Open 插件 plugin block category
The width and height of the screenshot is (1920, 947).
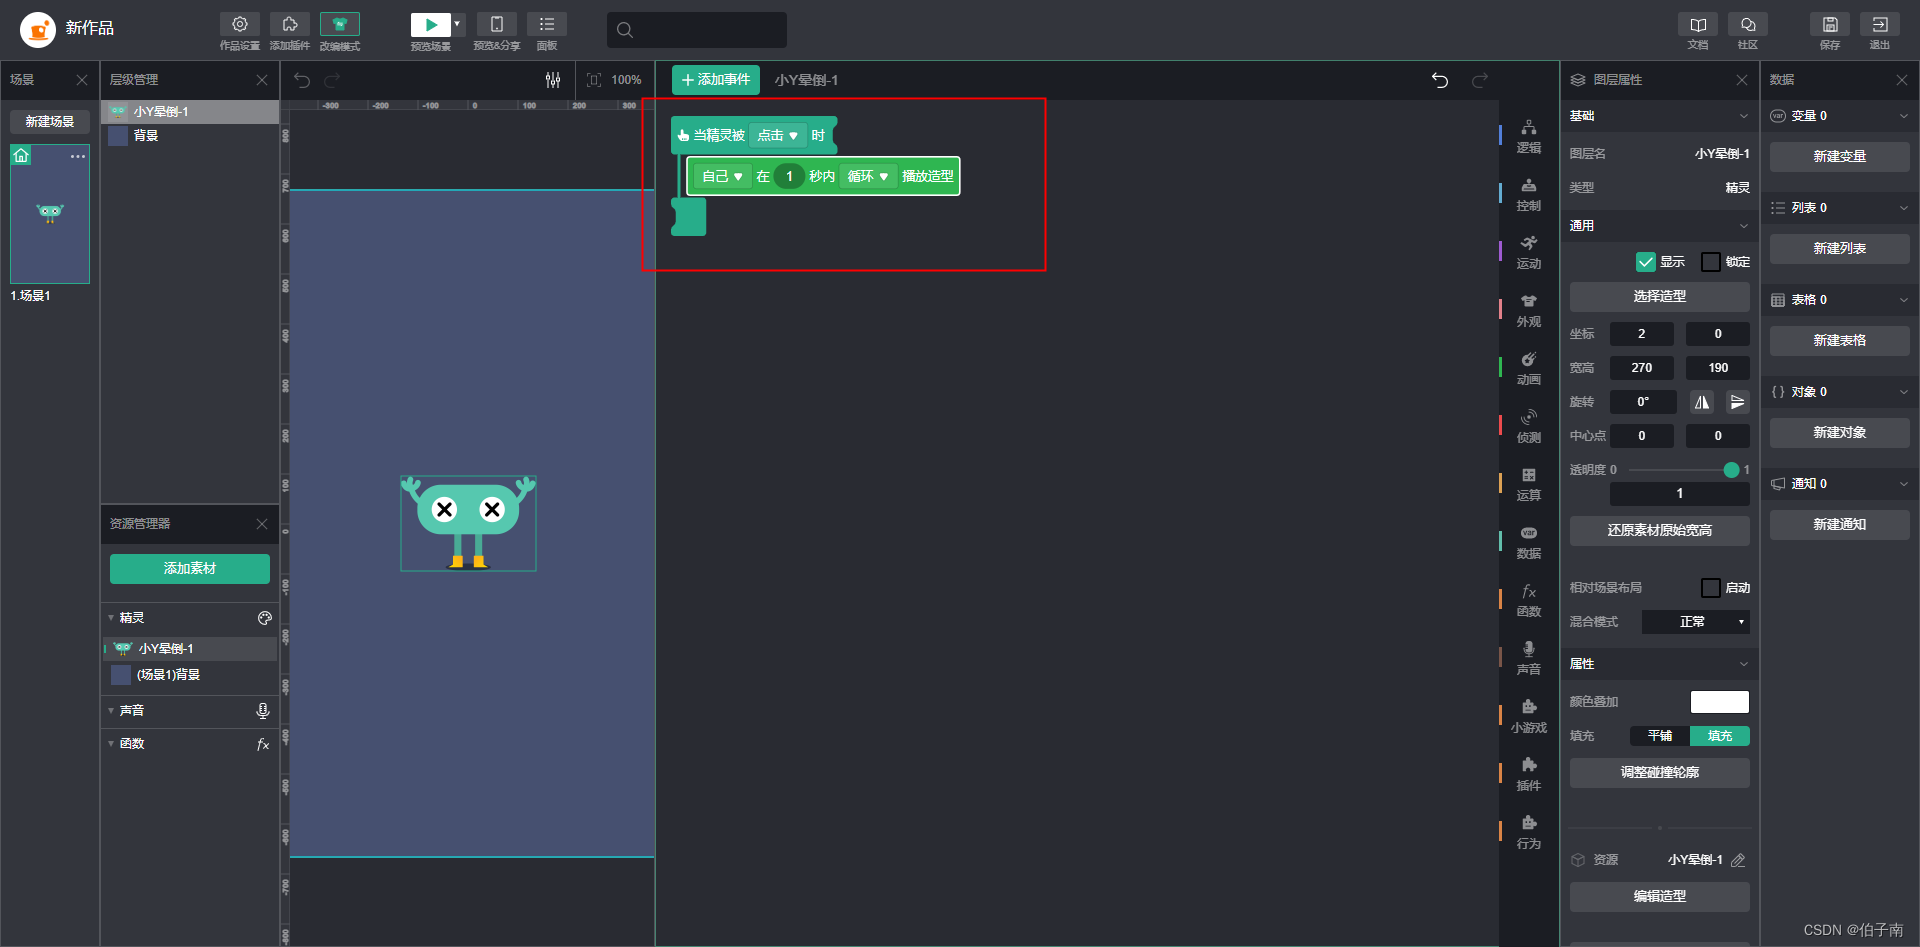[x=1529, y=774]
